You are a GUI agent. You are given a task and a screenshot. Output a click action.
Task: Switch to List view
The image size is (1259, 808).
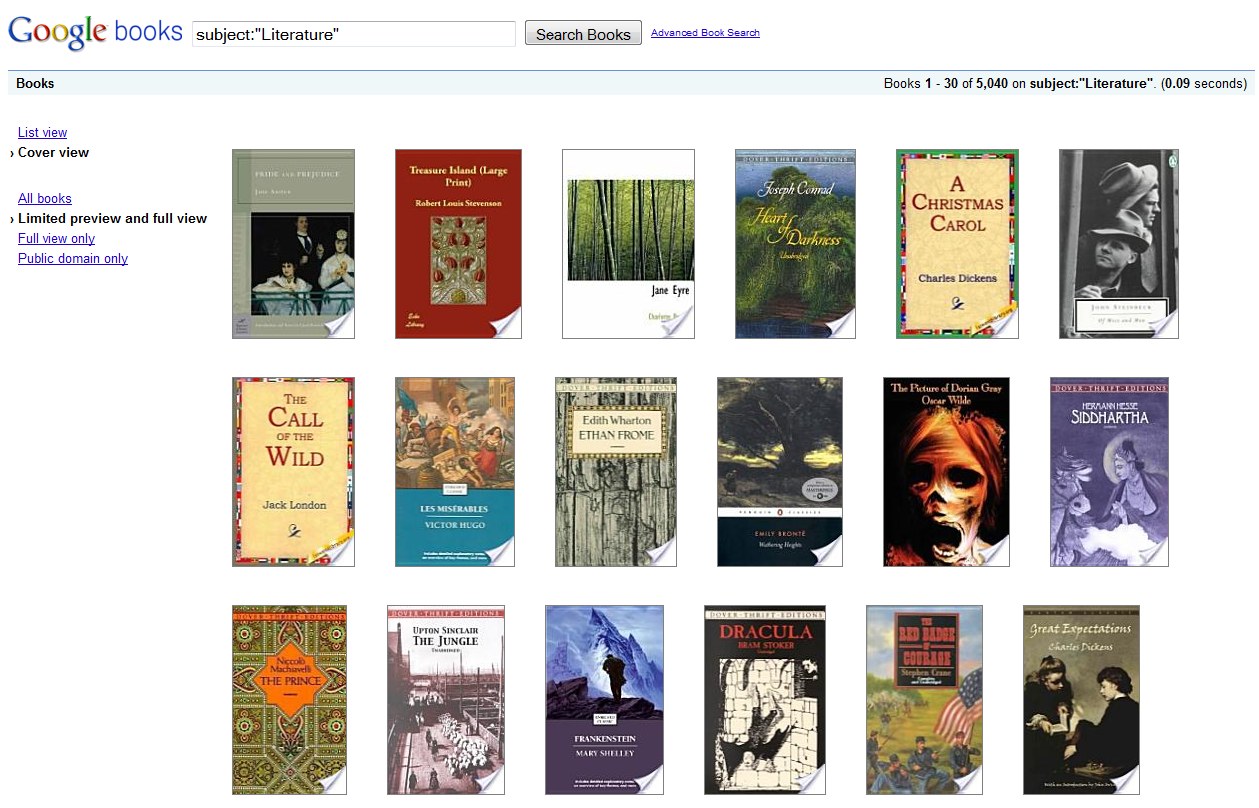click(x=42, y=132)
